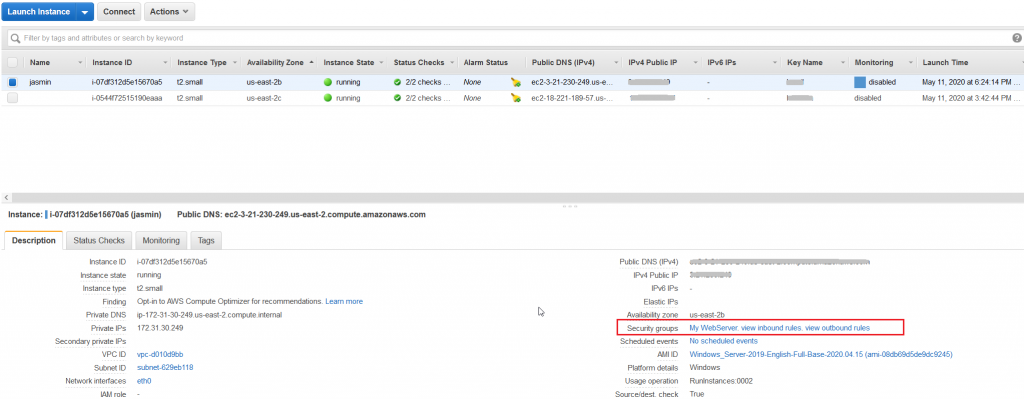The image size is (1024, 399).
Task: Click the green running icon for i-0544f72515190eaaa
Action: [328, 98]
